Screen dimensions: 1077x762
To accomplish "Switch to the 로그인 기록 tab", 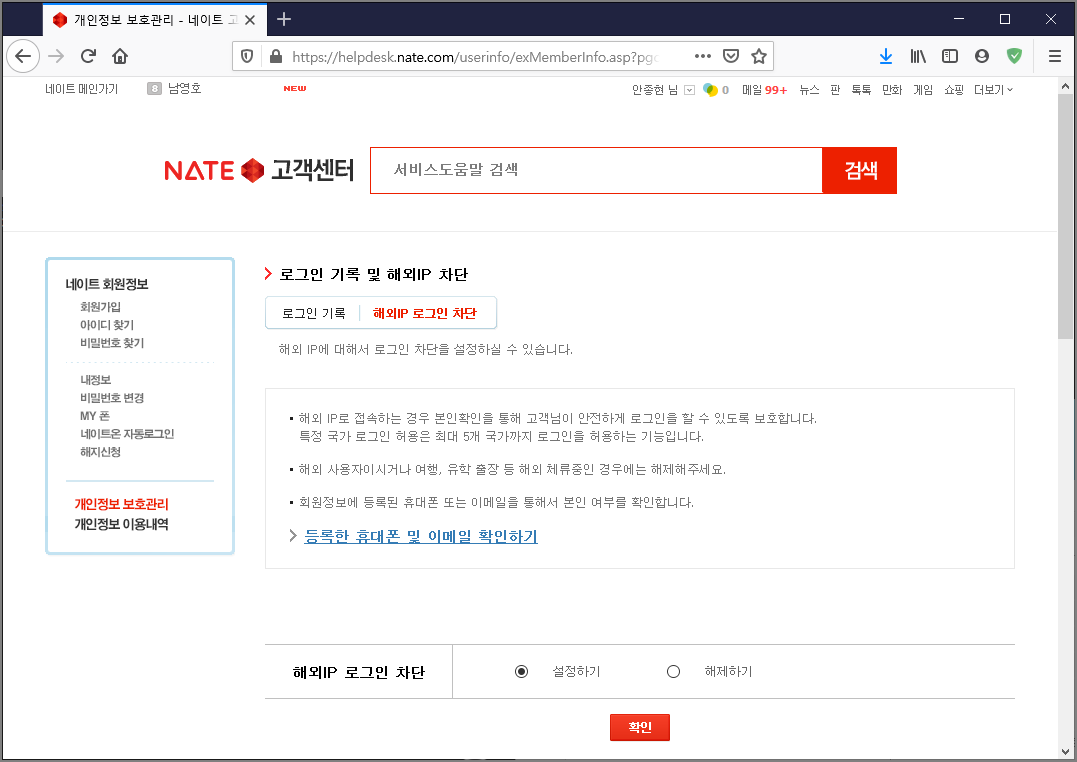I will pyautogui.click(x=313, y=313).
